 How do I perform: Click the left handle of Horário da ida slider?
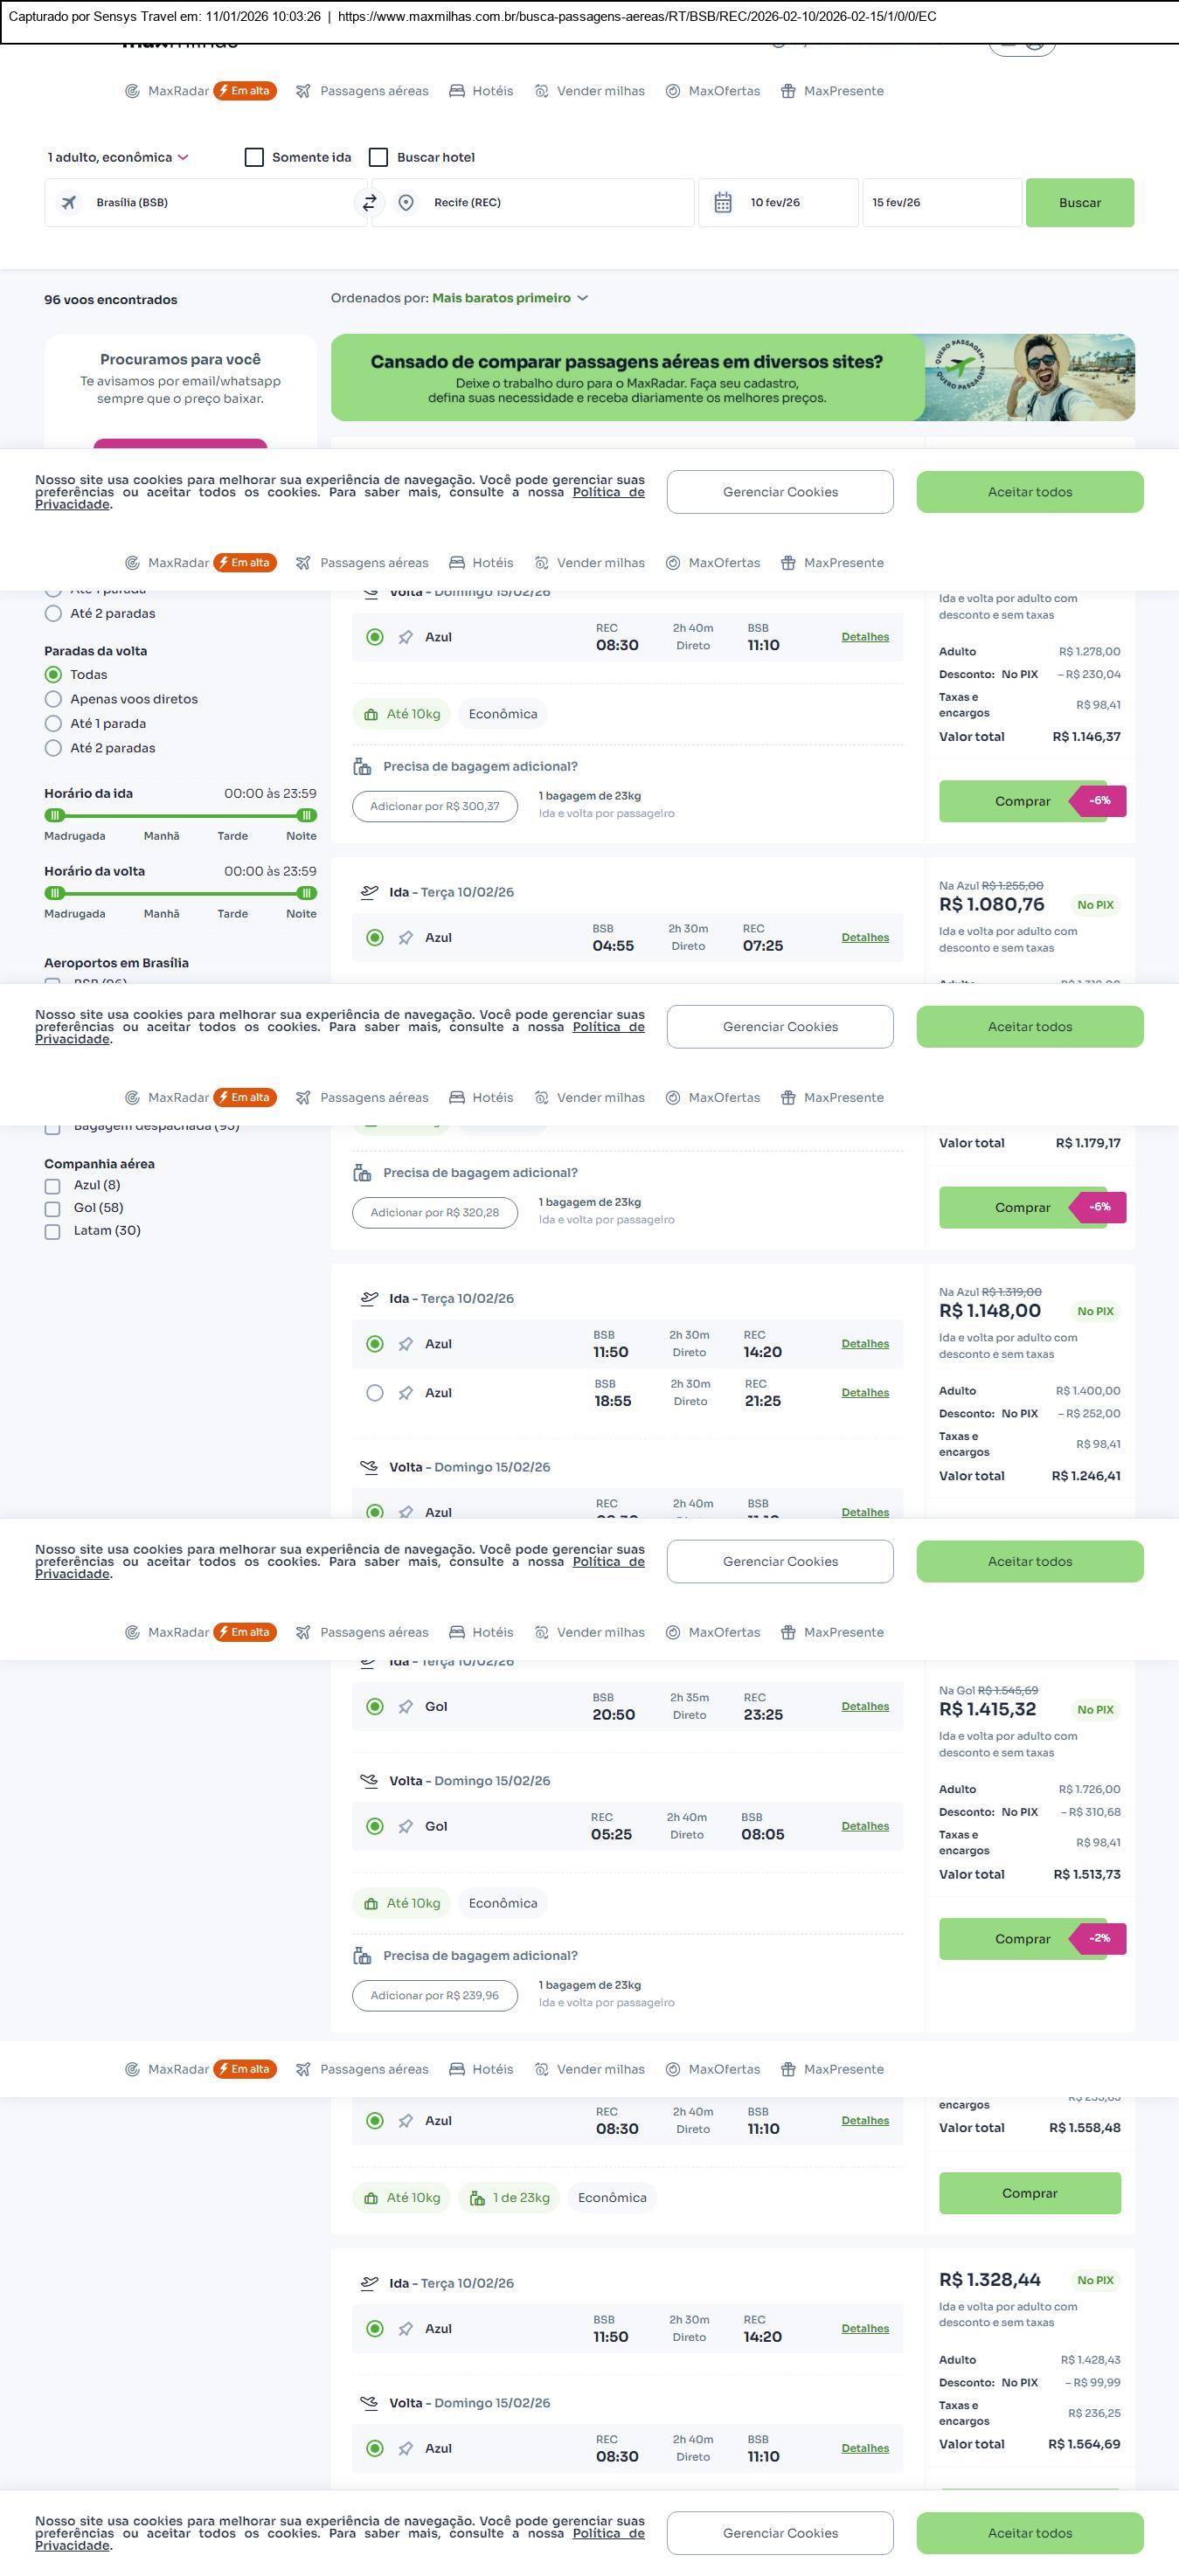click(x=55, y=815)
